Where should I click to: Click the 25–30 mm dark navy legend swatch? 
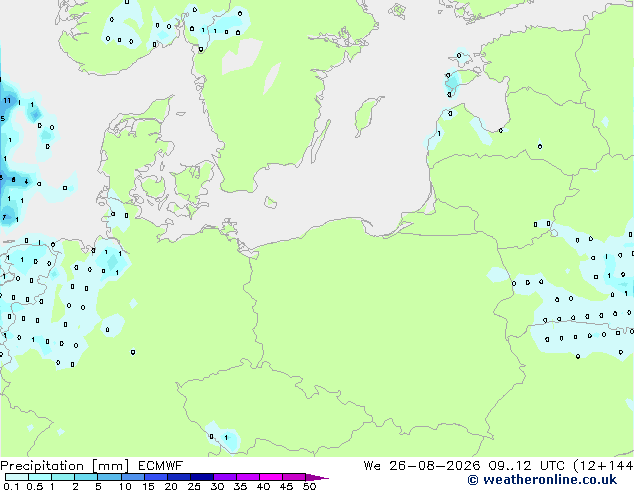click(x=201, y=477)
